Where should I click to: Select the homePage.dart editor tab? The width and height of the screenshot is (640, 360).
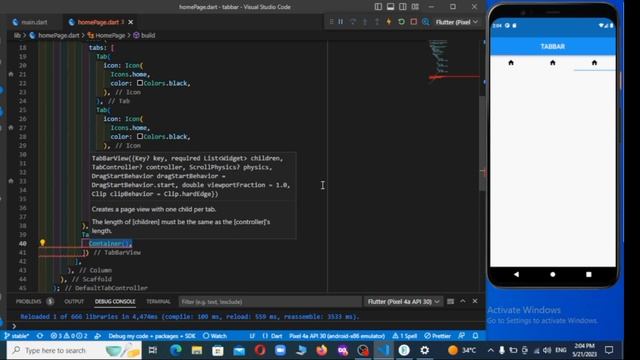point(98,22)
